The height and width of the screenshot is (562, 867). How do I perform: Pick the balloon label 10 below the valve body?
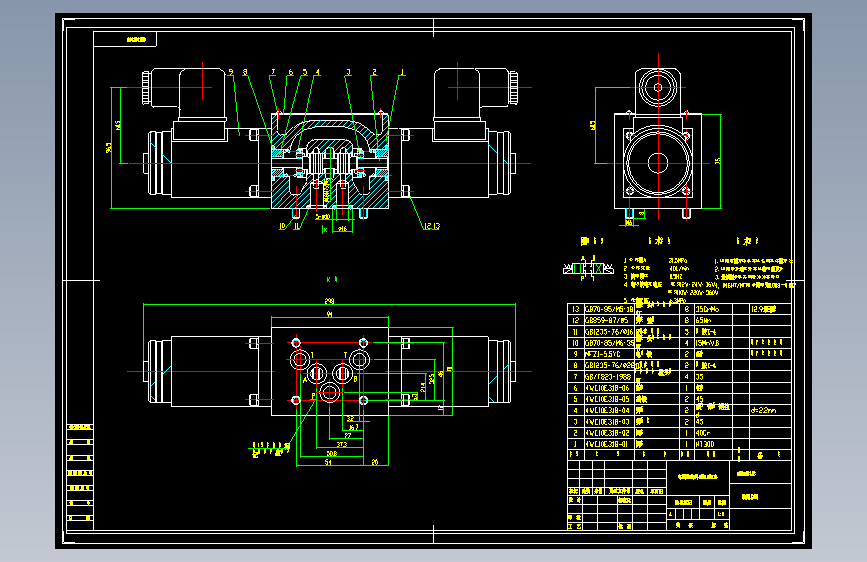(283, 226)
